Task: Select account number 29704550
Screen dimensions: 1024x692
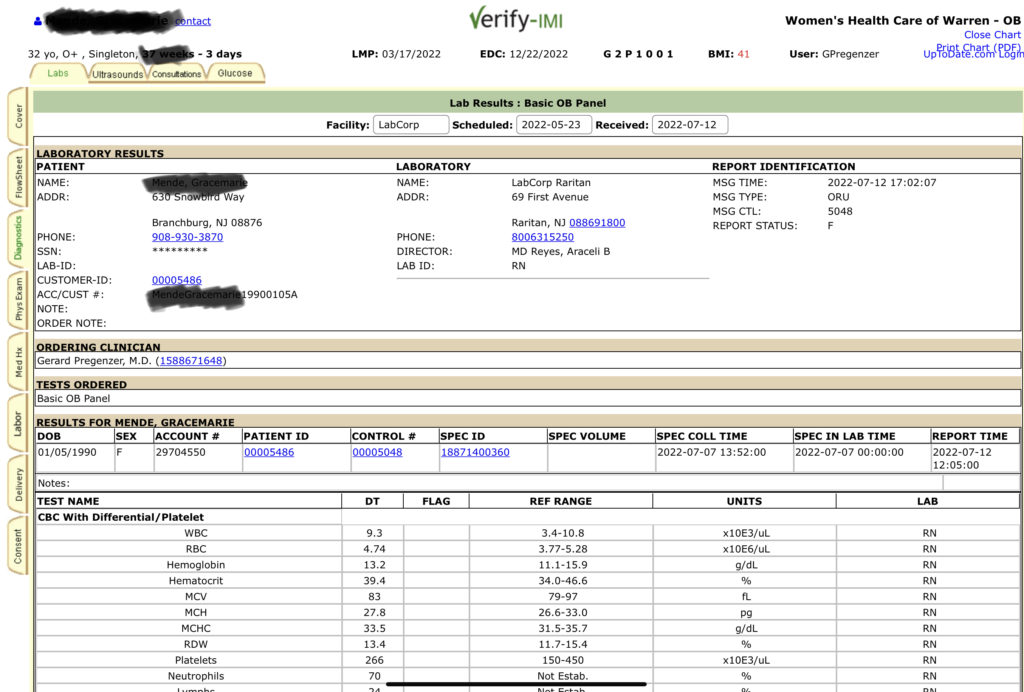Action: point(178,452)
